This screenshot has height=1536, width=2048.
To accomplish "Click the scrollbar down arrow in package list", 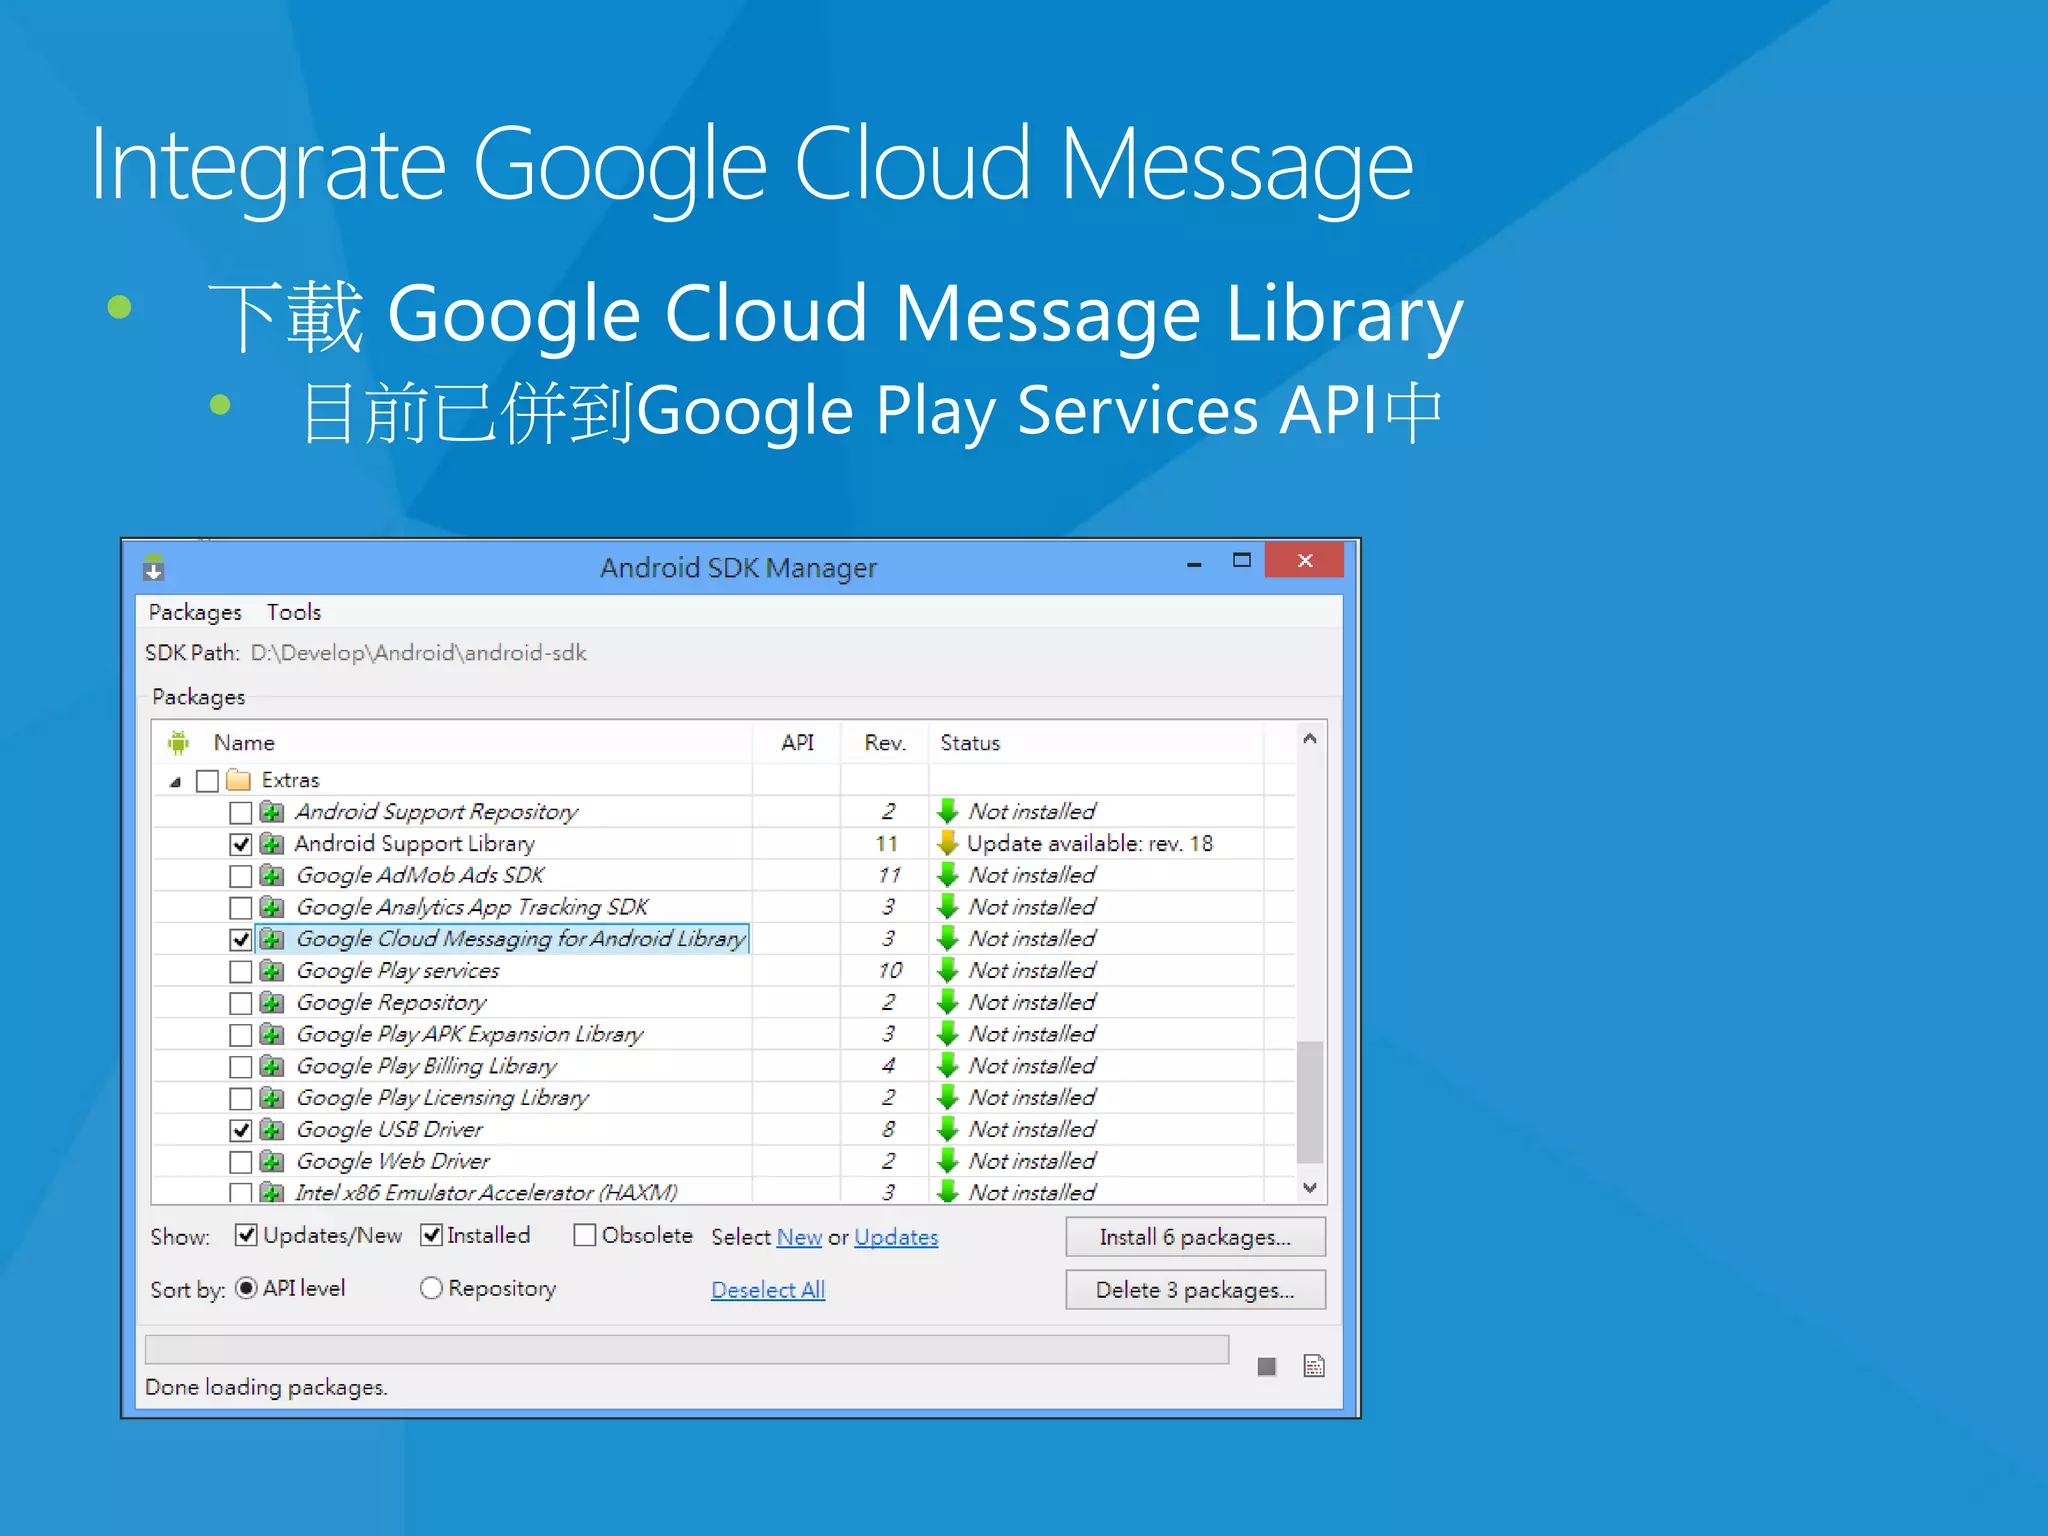I will coord(1310,1187).
